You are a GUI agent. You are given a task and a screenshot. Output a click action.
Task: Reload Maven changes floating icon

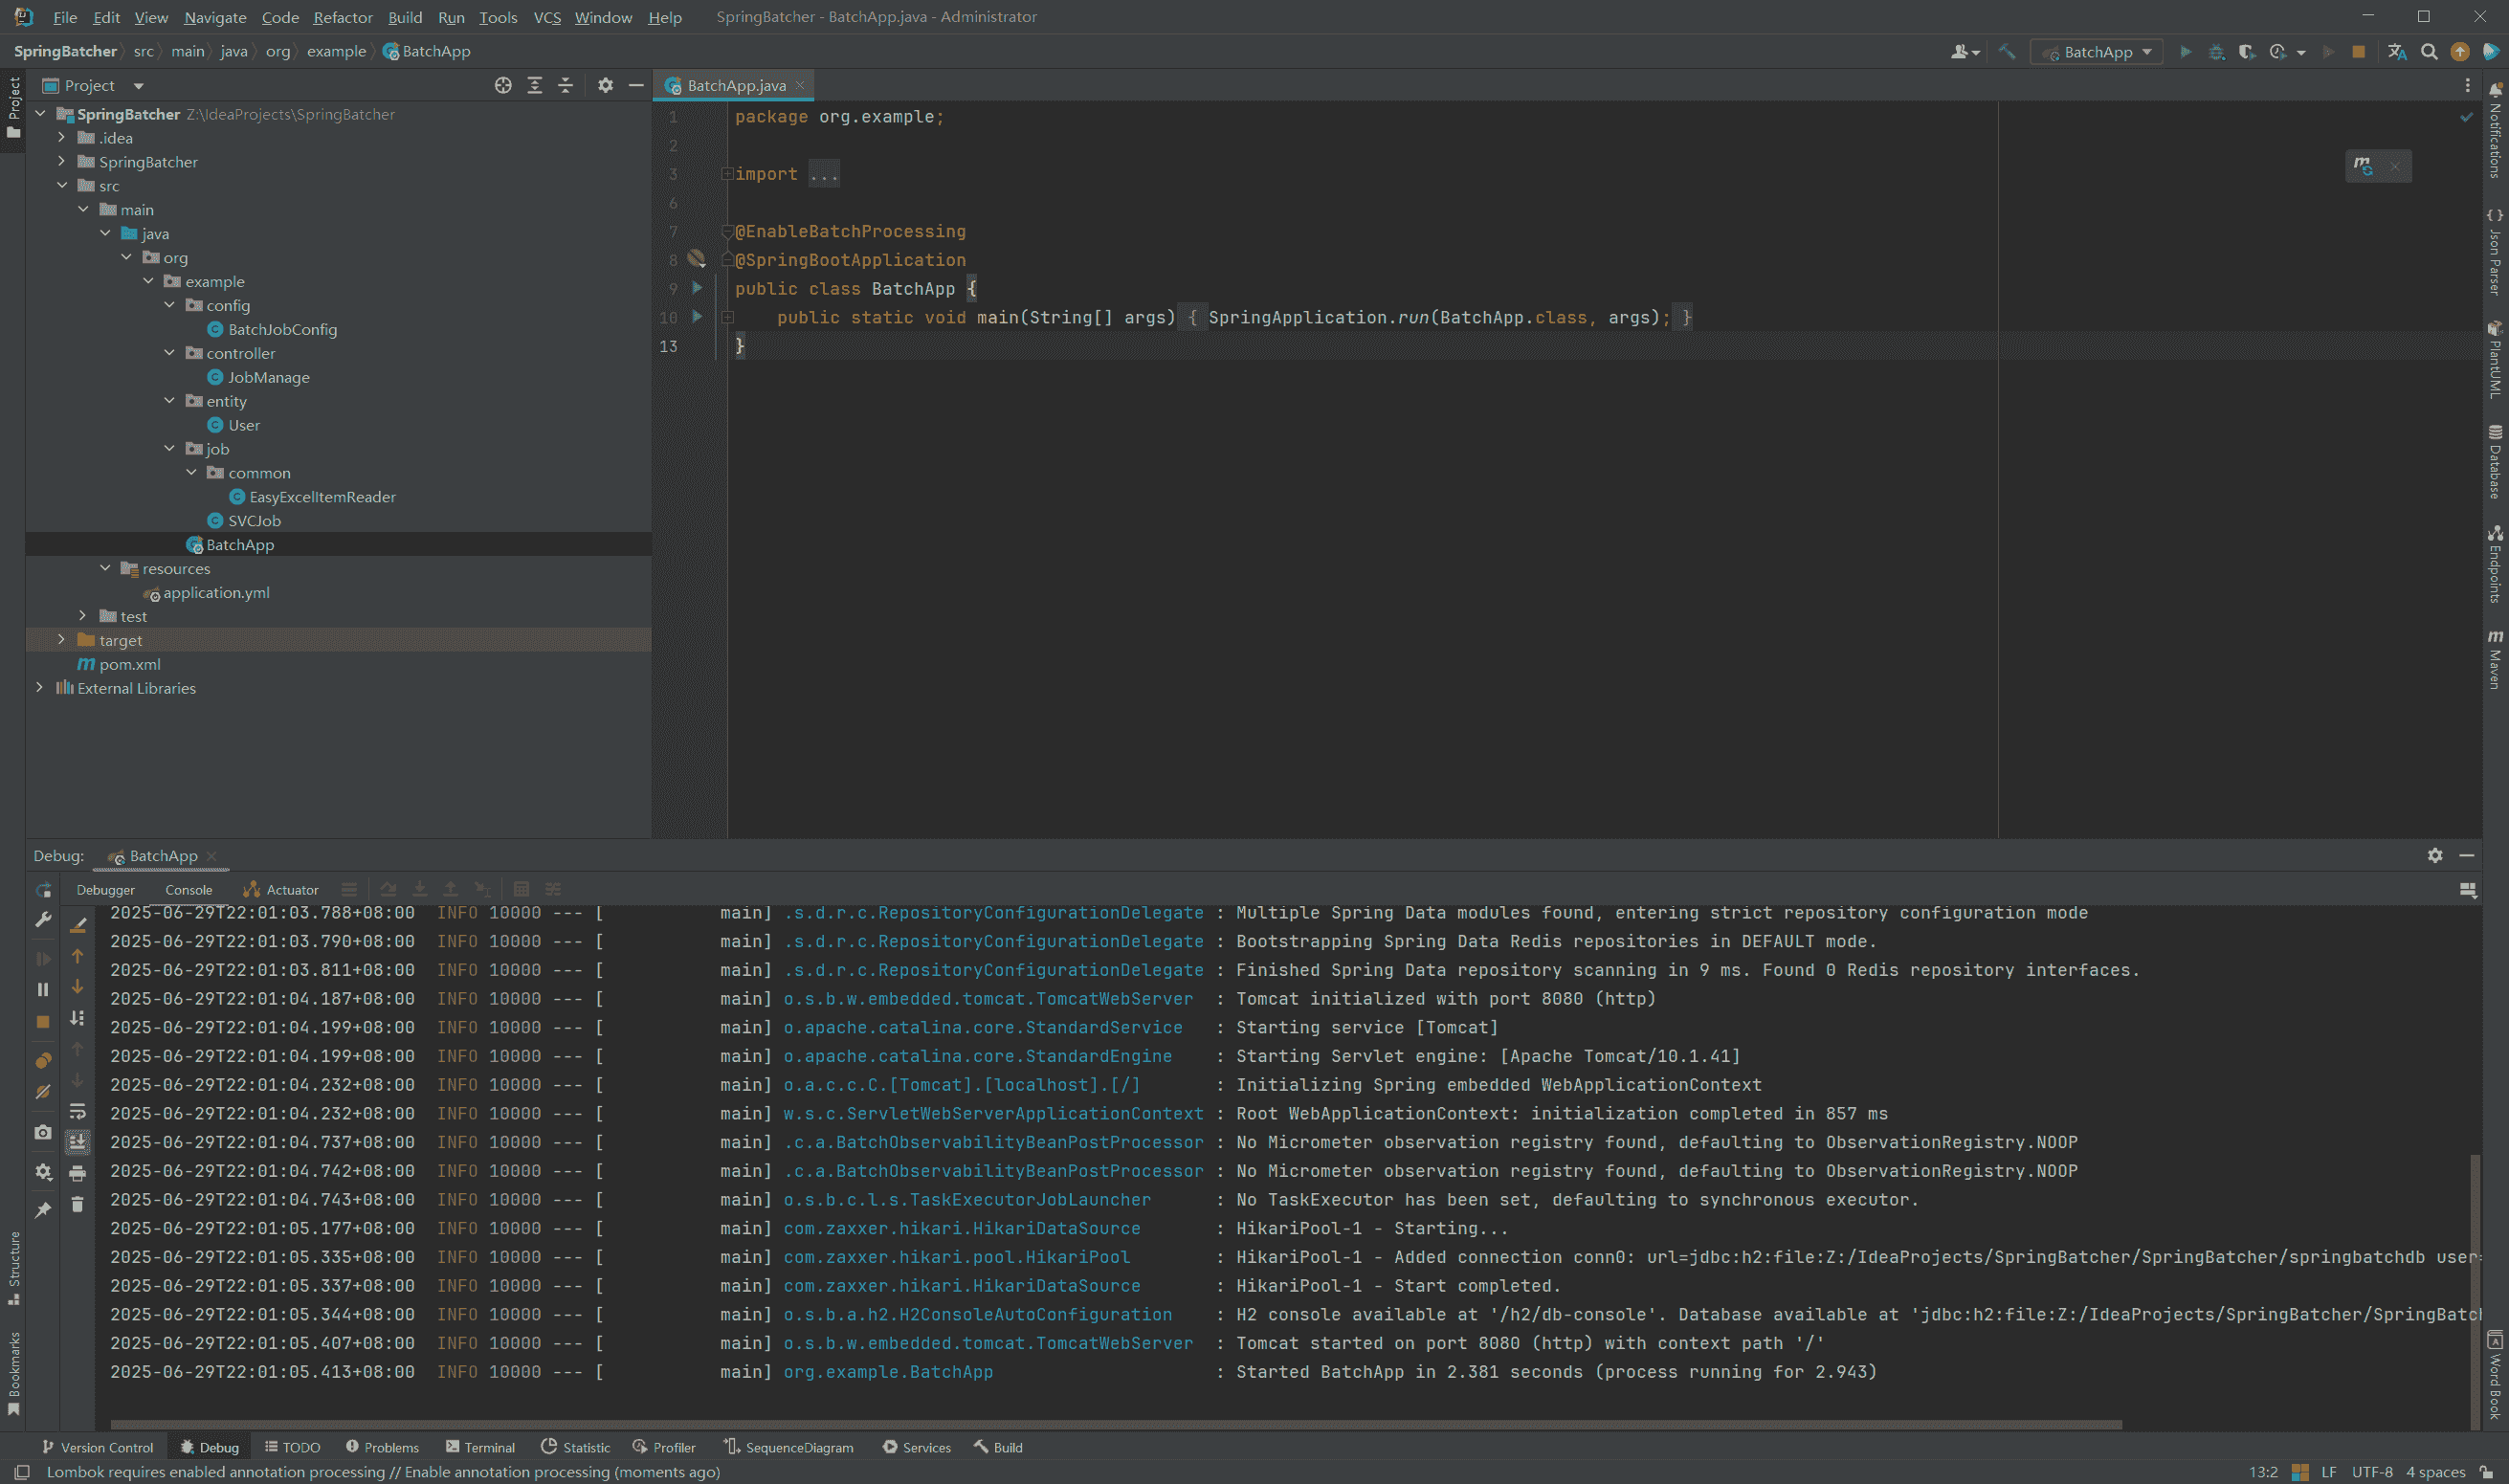(x=2363, y=166)
